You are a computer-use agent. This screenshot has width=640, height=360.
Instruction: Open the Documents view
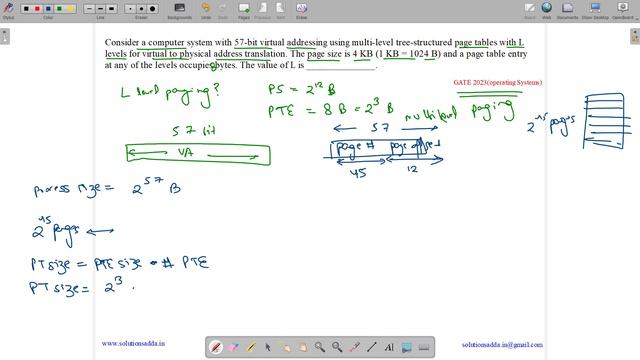[567, 10]
